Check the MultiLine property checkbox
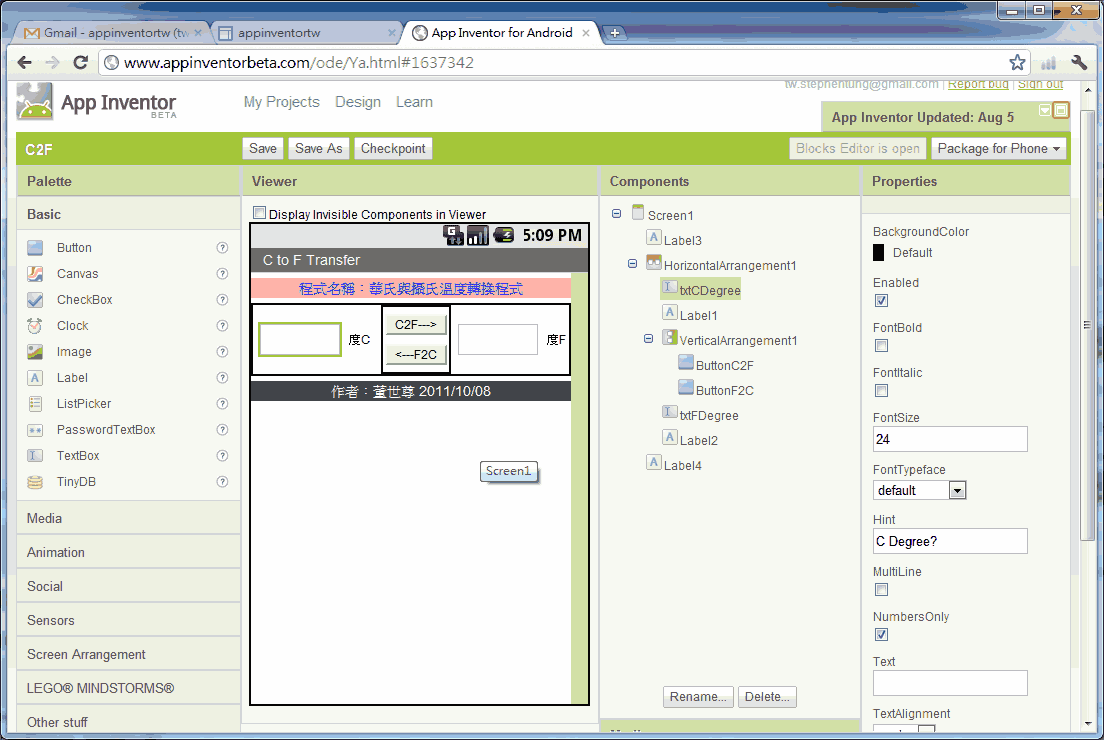 [x=881, y=590]
